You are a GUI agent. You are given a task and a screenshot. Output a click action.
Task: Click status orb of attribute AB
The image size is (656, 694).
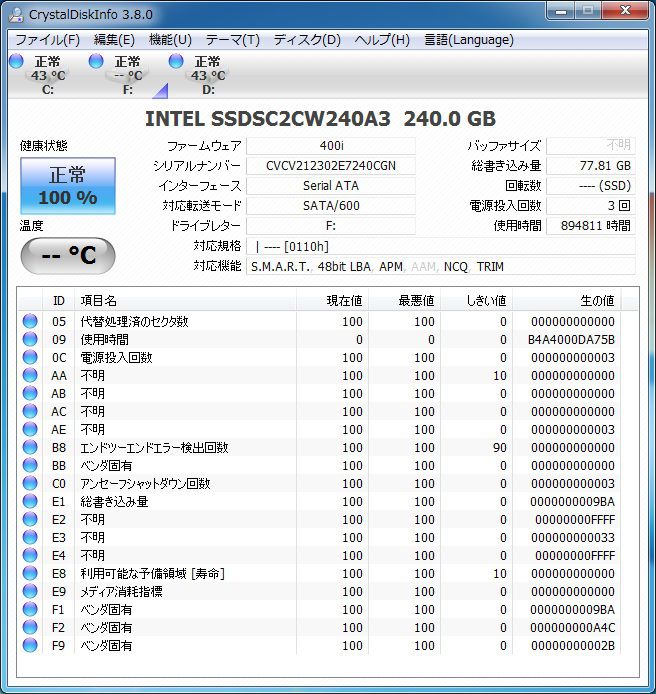click(30, 393)
